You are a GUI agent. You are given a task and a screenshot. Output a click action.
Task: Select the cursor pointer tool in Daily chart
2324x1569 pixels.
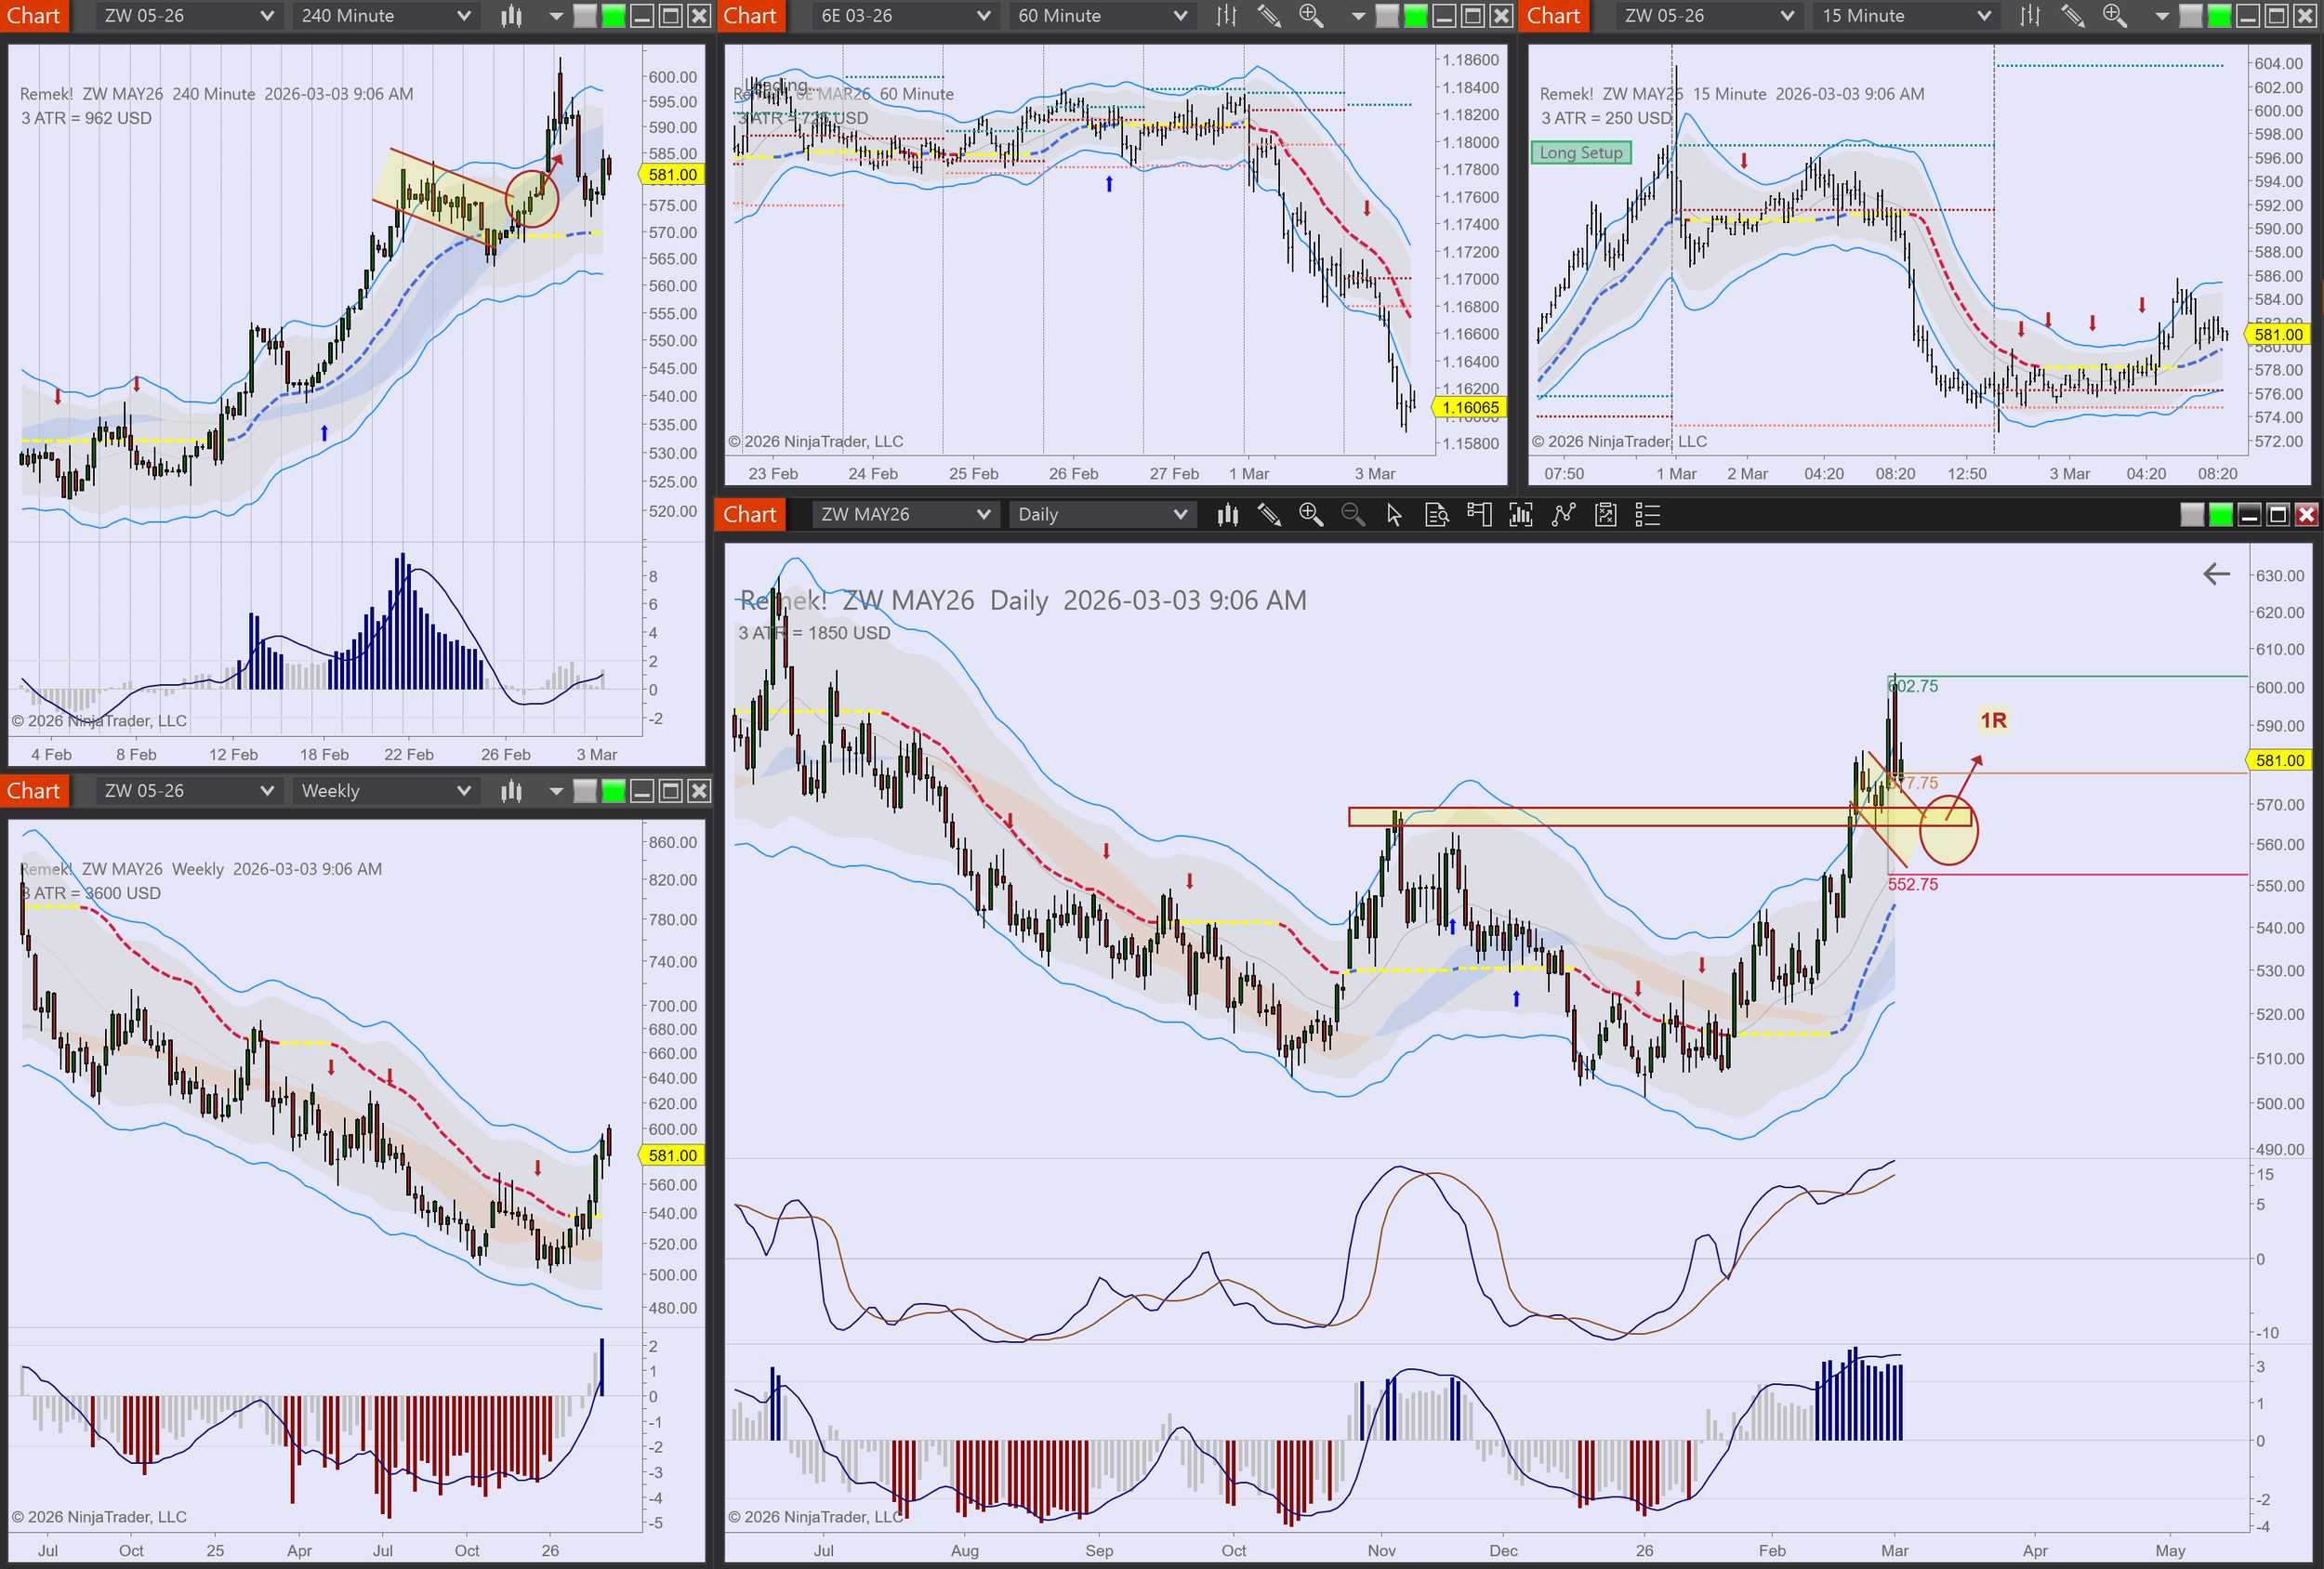click(1394, 515)
